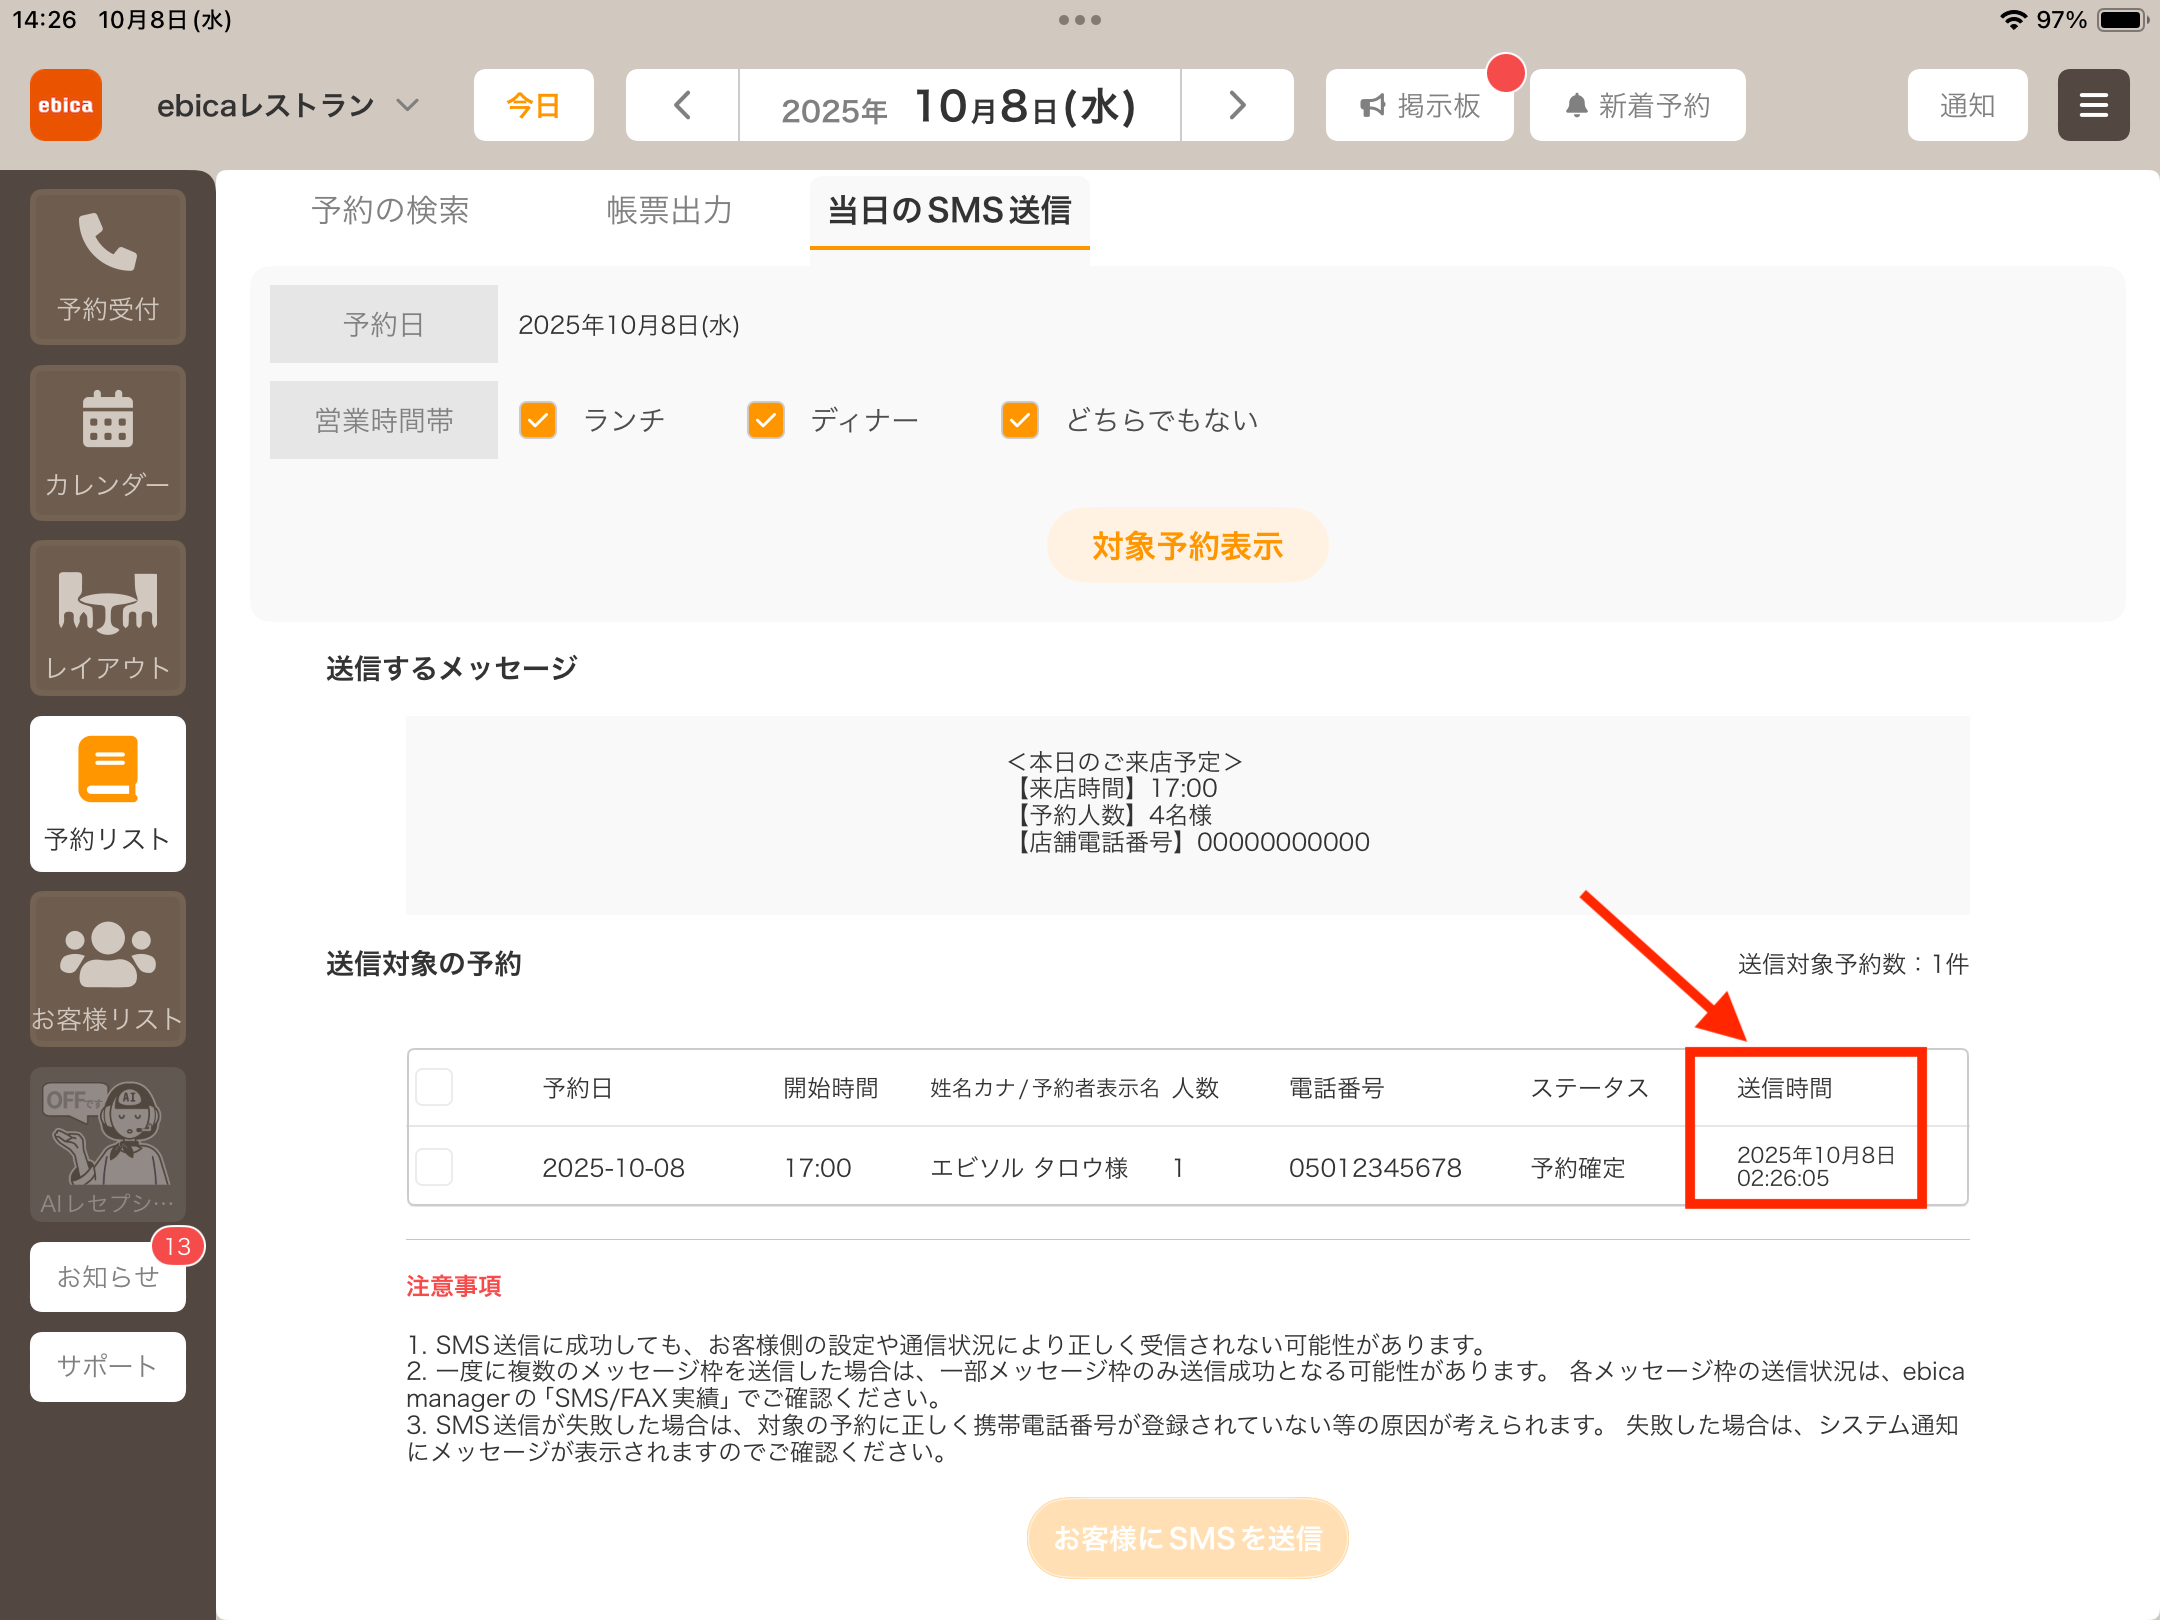Click the 13 badge on お知らせ
Image resolution: width=2160 pixels, height=1620 pixels.
[178, 1246]
